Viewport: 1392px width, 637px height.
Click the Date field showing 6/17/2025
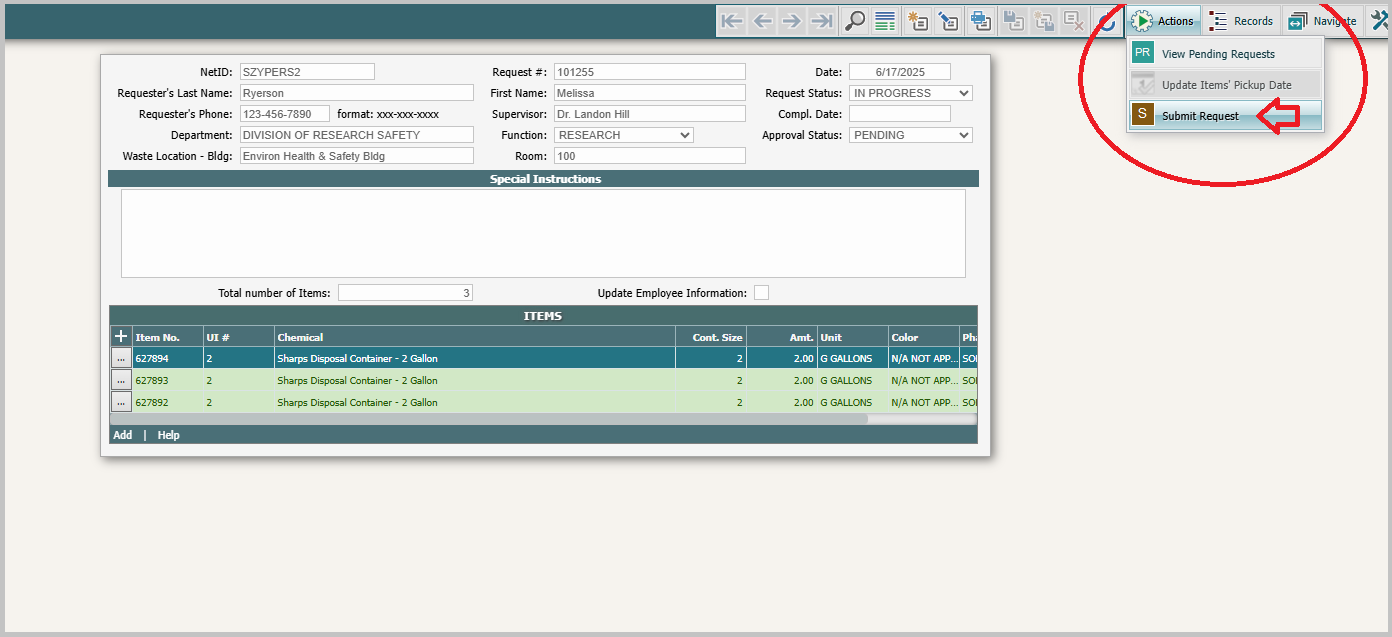(x=900, y=72)
